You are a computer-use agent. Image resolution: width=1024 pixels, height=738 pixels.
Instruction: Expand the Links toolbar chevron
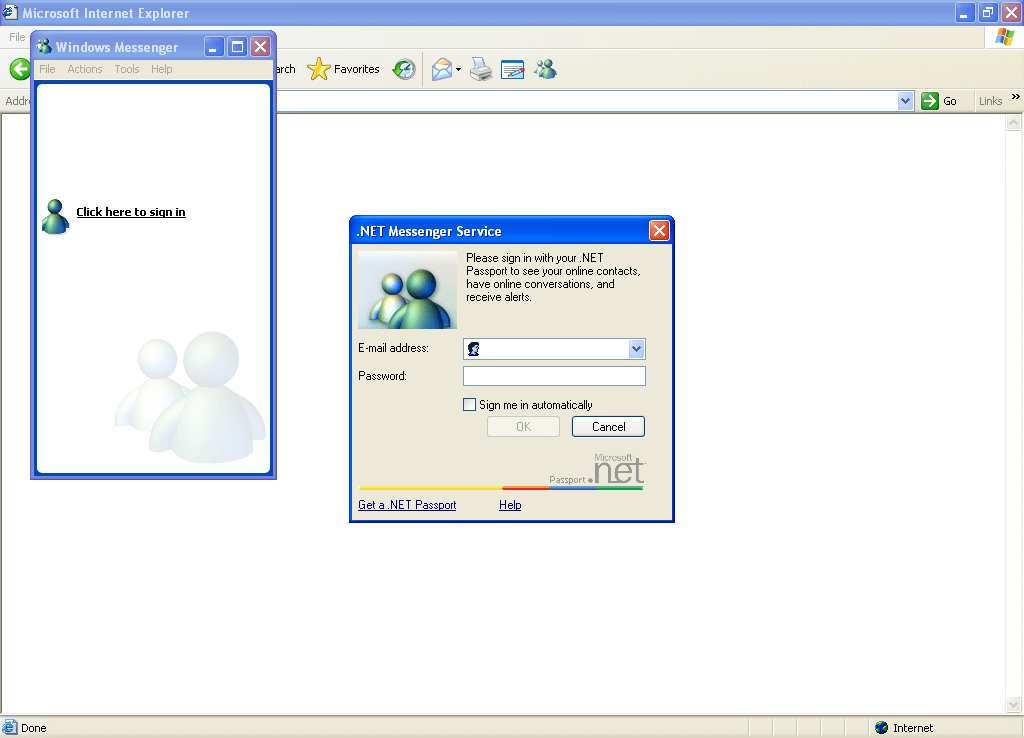(1016, 97)
